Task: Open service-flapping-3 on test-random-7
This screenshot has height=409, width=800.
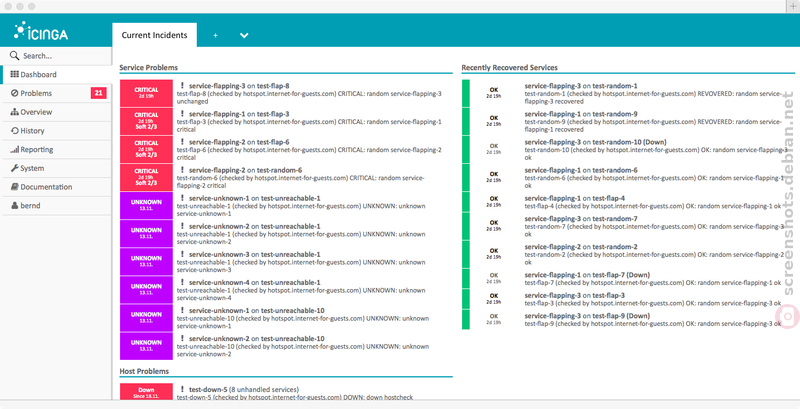Action: click(581, 218)
